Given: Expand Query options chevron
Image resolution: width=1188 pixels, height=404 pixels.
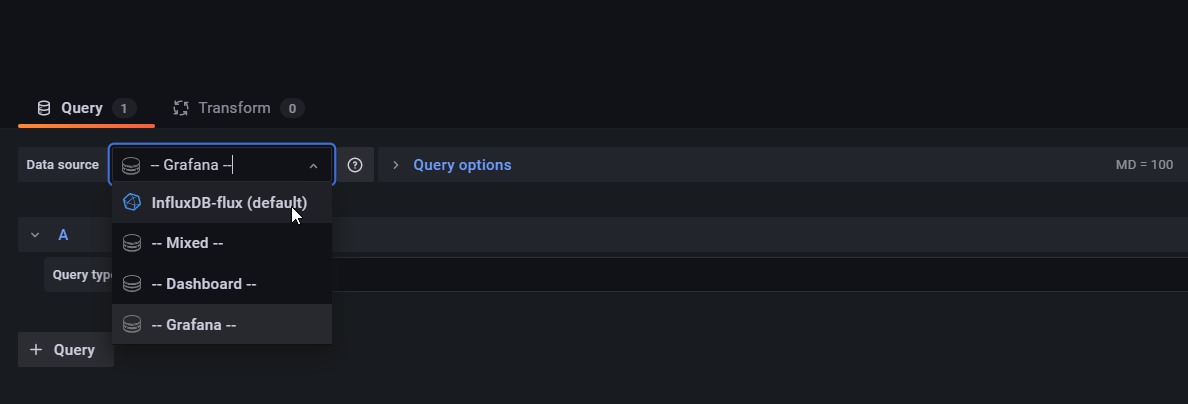Looking at the screenshot, I should pos(395,165).
